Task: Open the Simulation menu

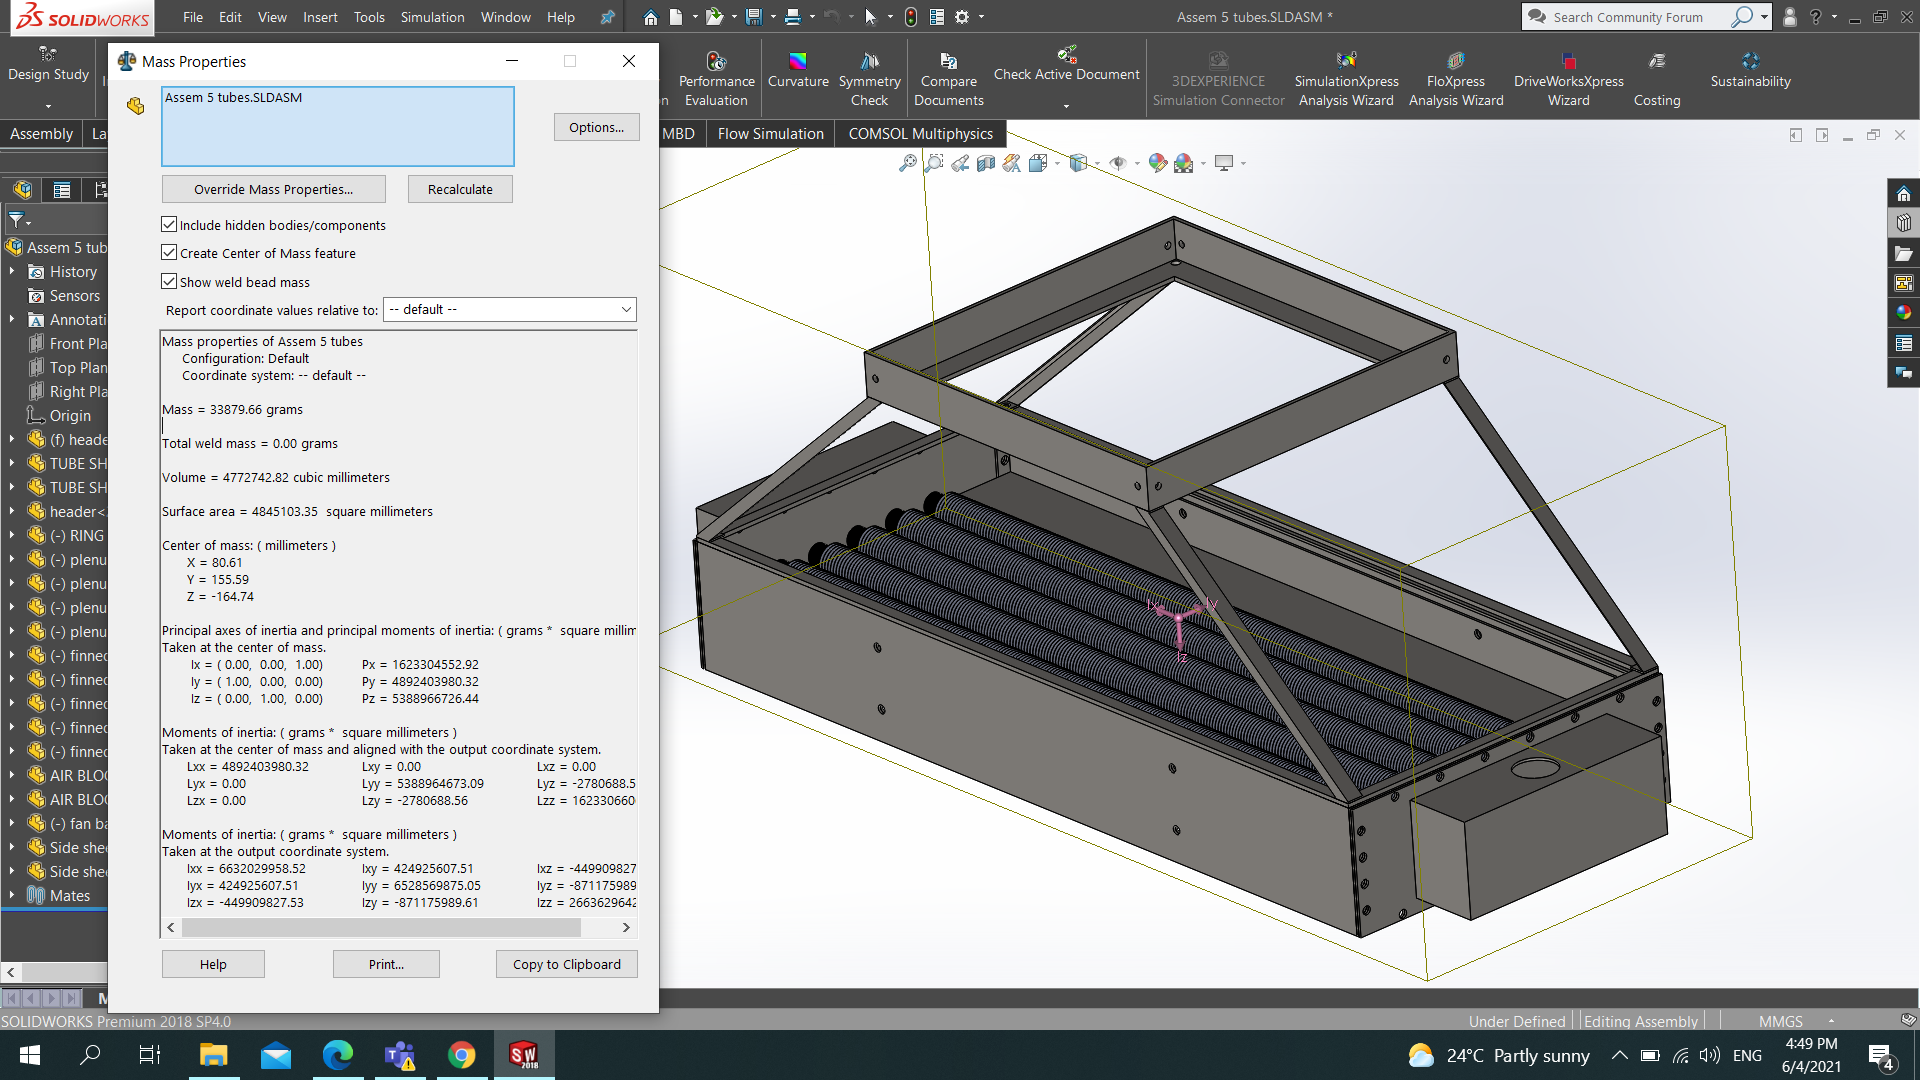Action: (432, 17)
